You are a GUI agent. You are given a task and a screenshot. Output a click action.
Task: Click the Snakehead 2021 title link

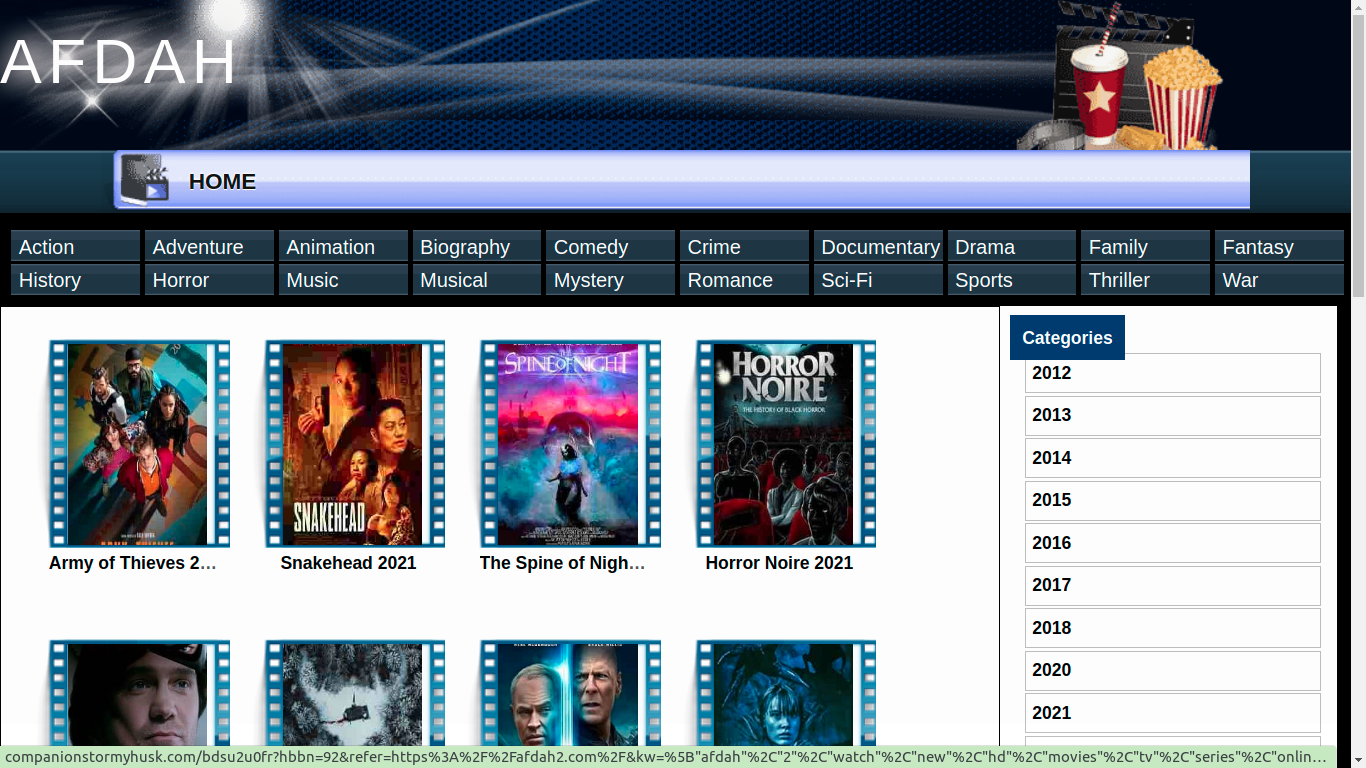click(x=348, y=563)
